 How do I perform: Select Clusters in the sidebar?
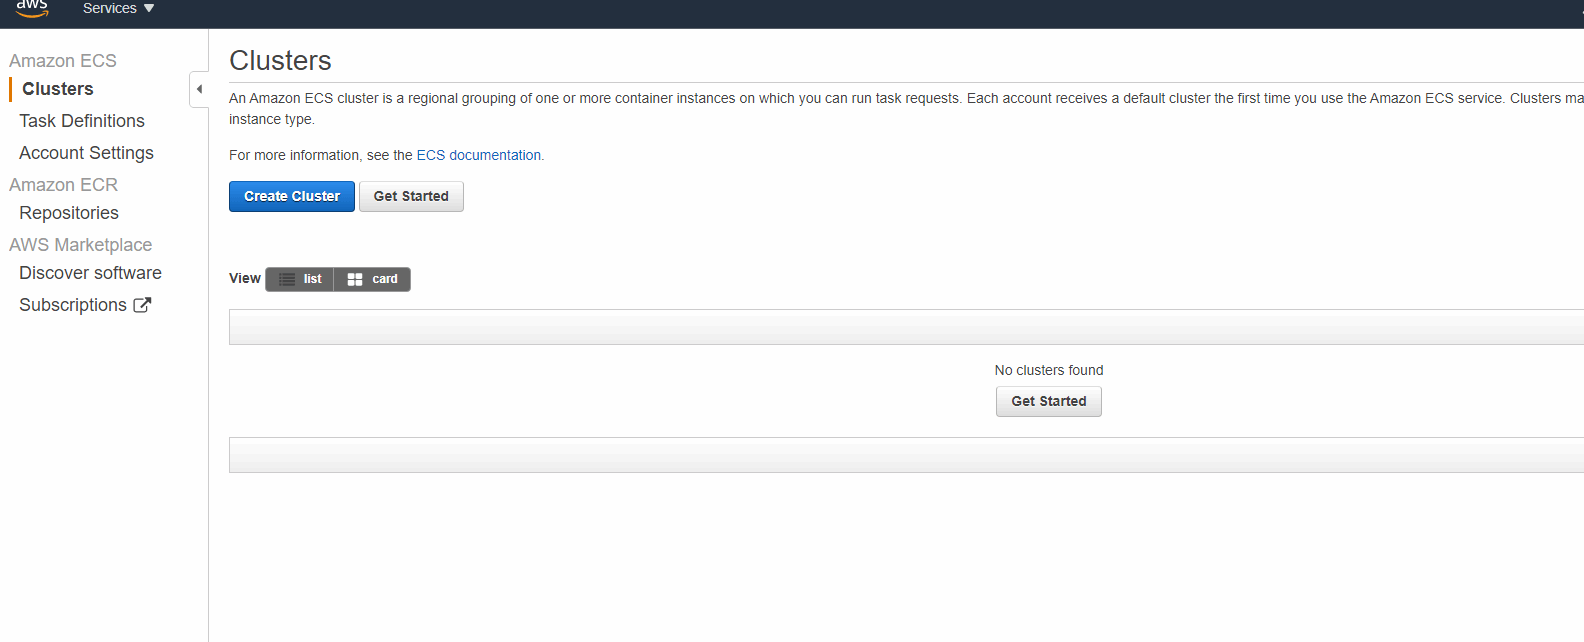tap(58, 89)
